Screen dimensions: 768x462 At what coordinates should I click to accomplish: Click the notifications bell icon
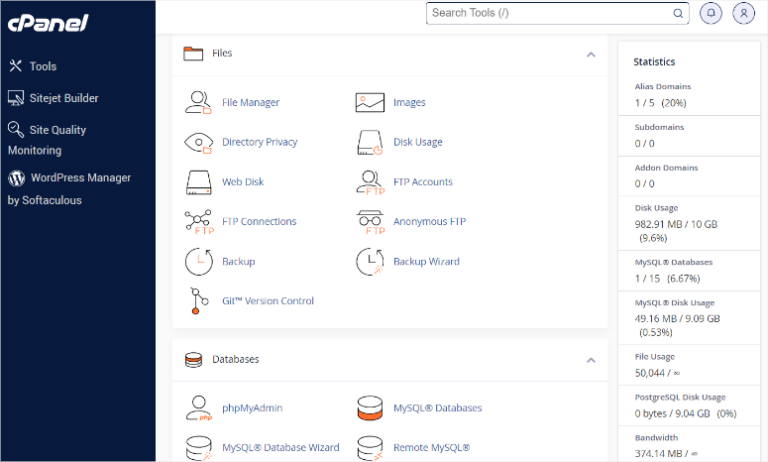coord(711,13)
